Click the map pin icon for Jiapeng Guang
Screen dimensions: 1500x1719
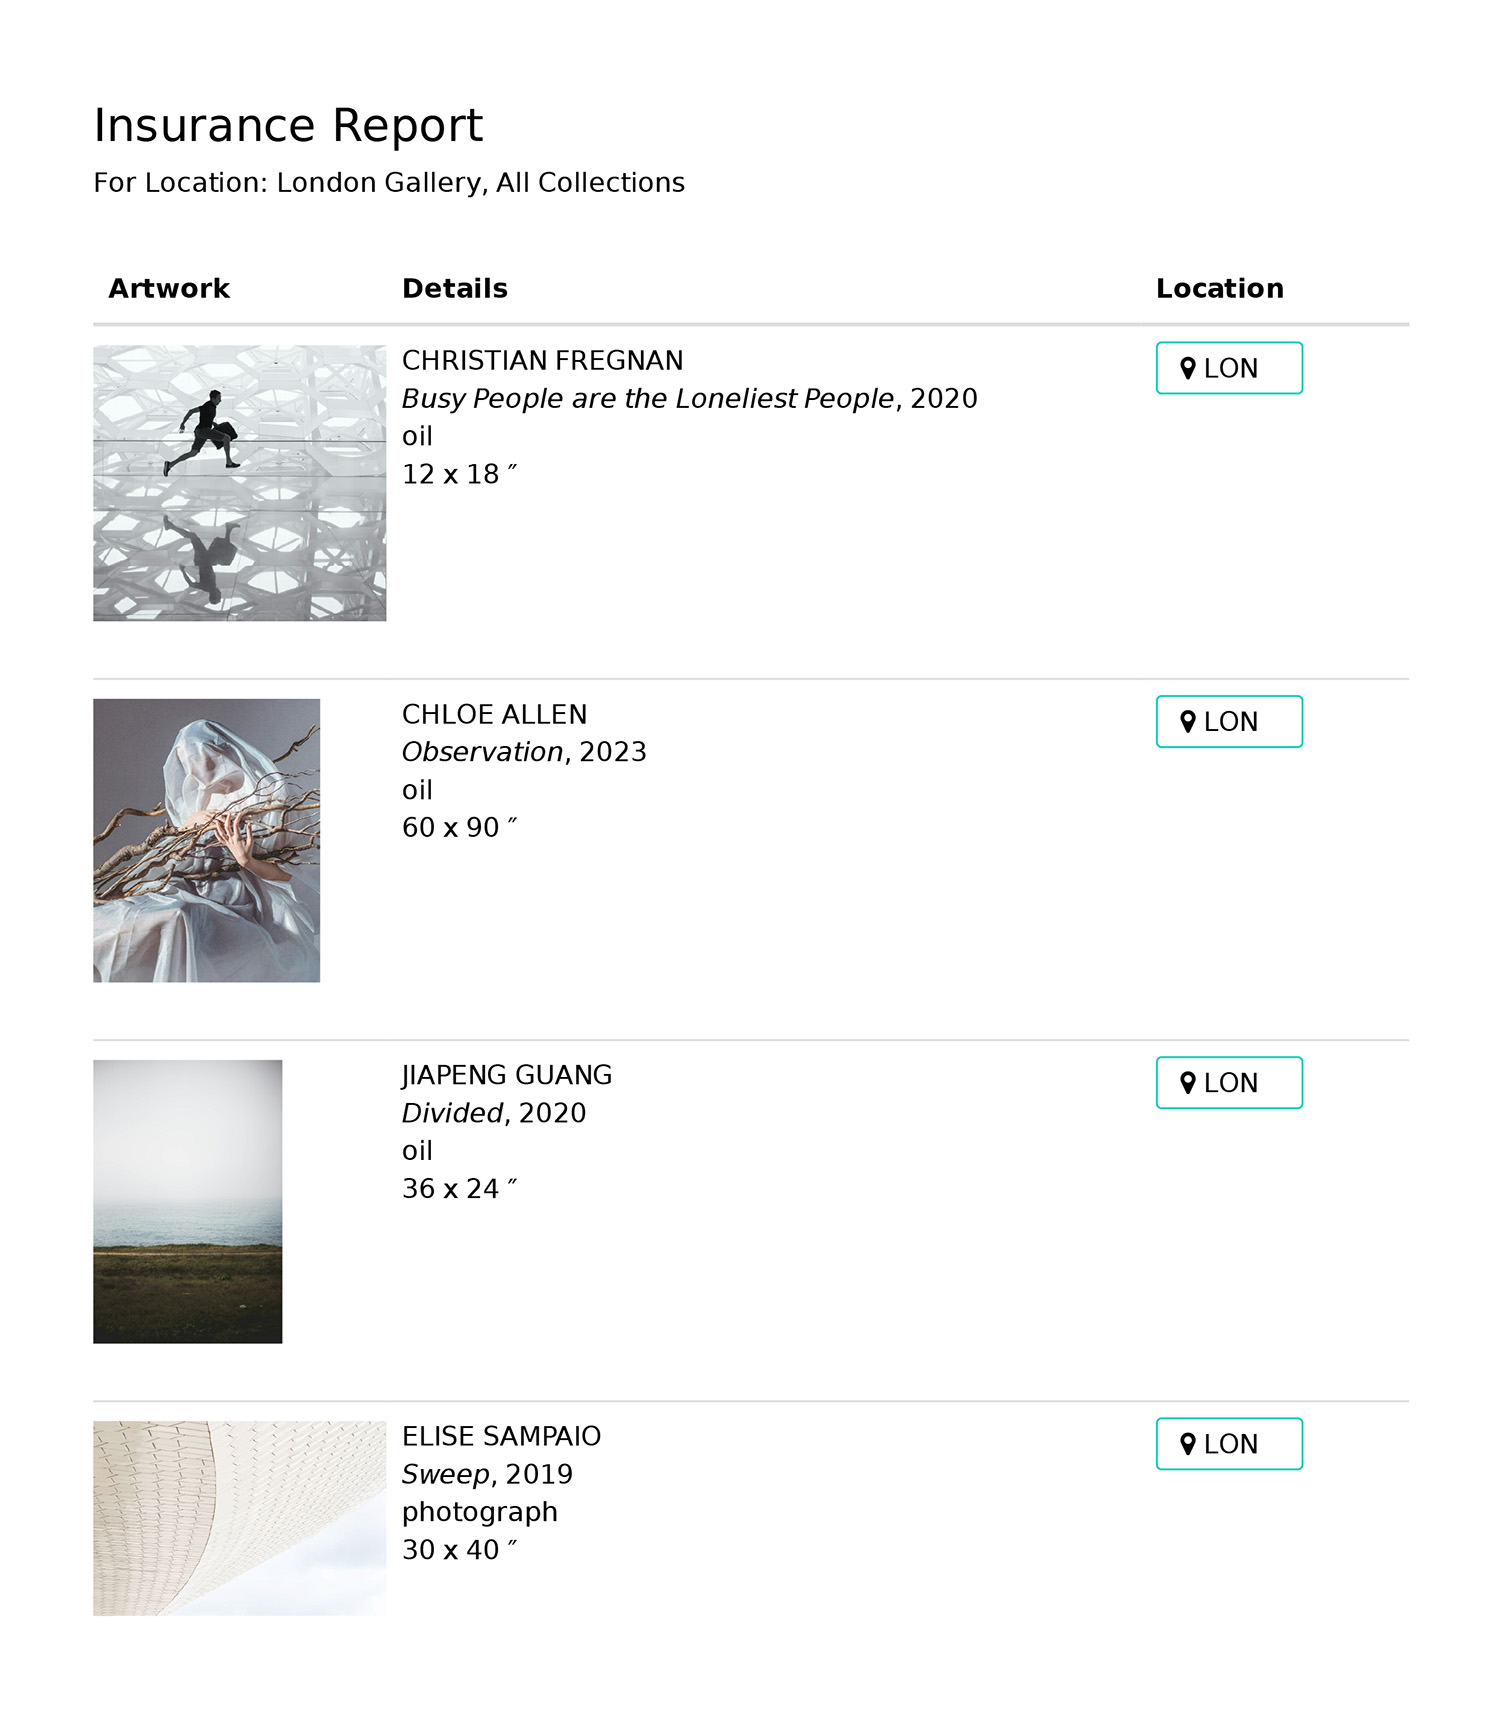1187,1082
